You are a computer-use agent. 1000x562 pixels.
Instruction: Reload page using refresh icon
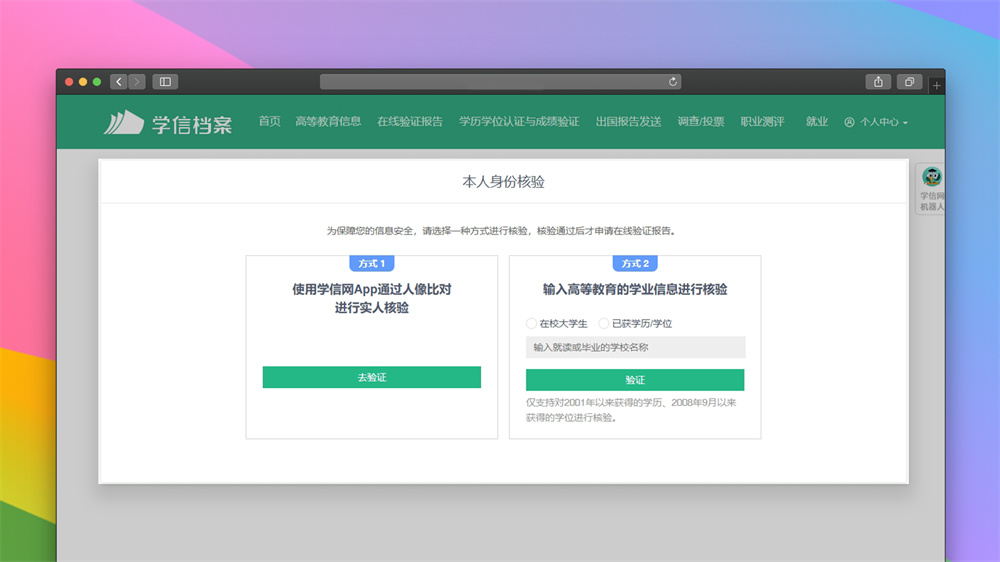(x=673, y=82)
